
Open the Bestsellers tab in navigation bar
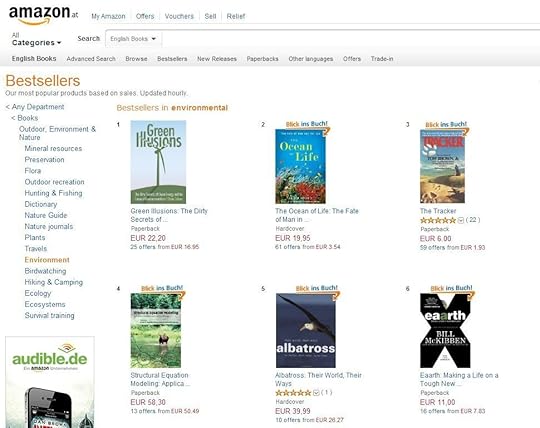coord(172,59)
